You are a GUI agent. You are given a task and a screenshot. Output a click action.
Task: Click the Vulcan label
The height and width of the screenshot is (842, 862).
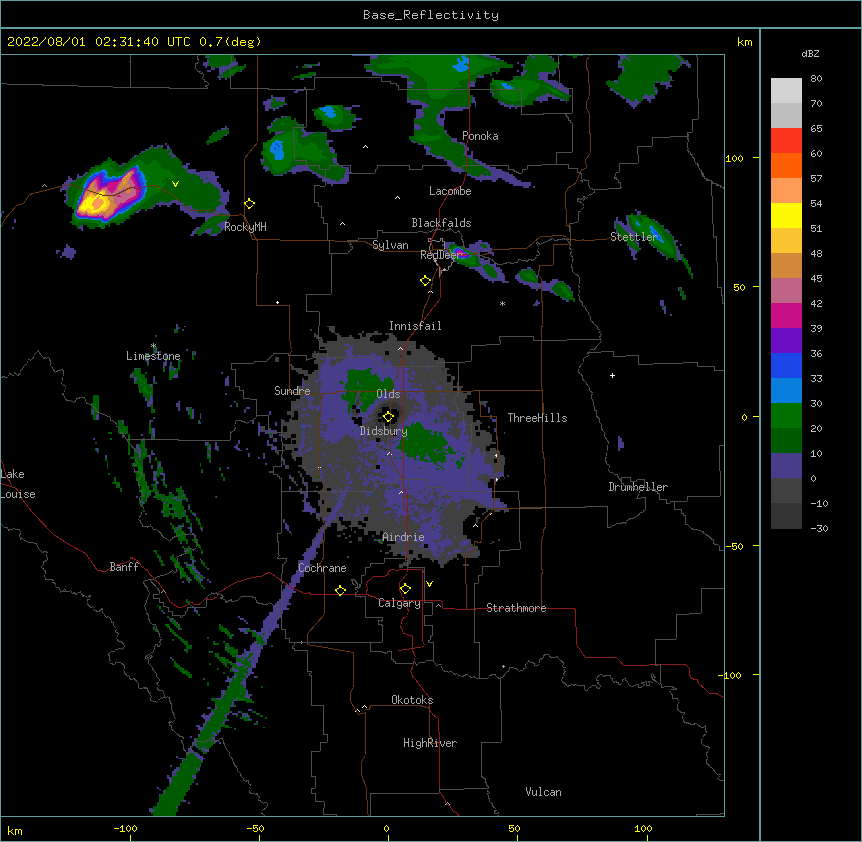pyautogui.click(x=543, y=792)
